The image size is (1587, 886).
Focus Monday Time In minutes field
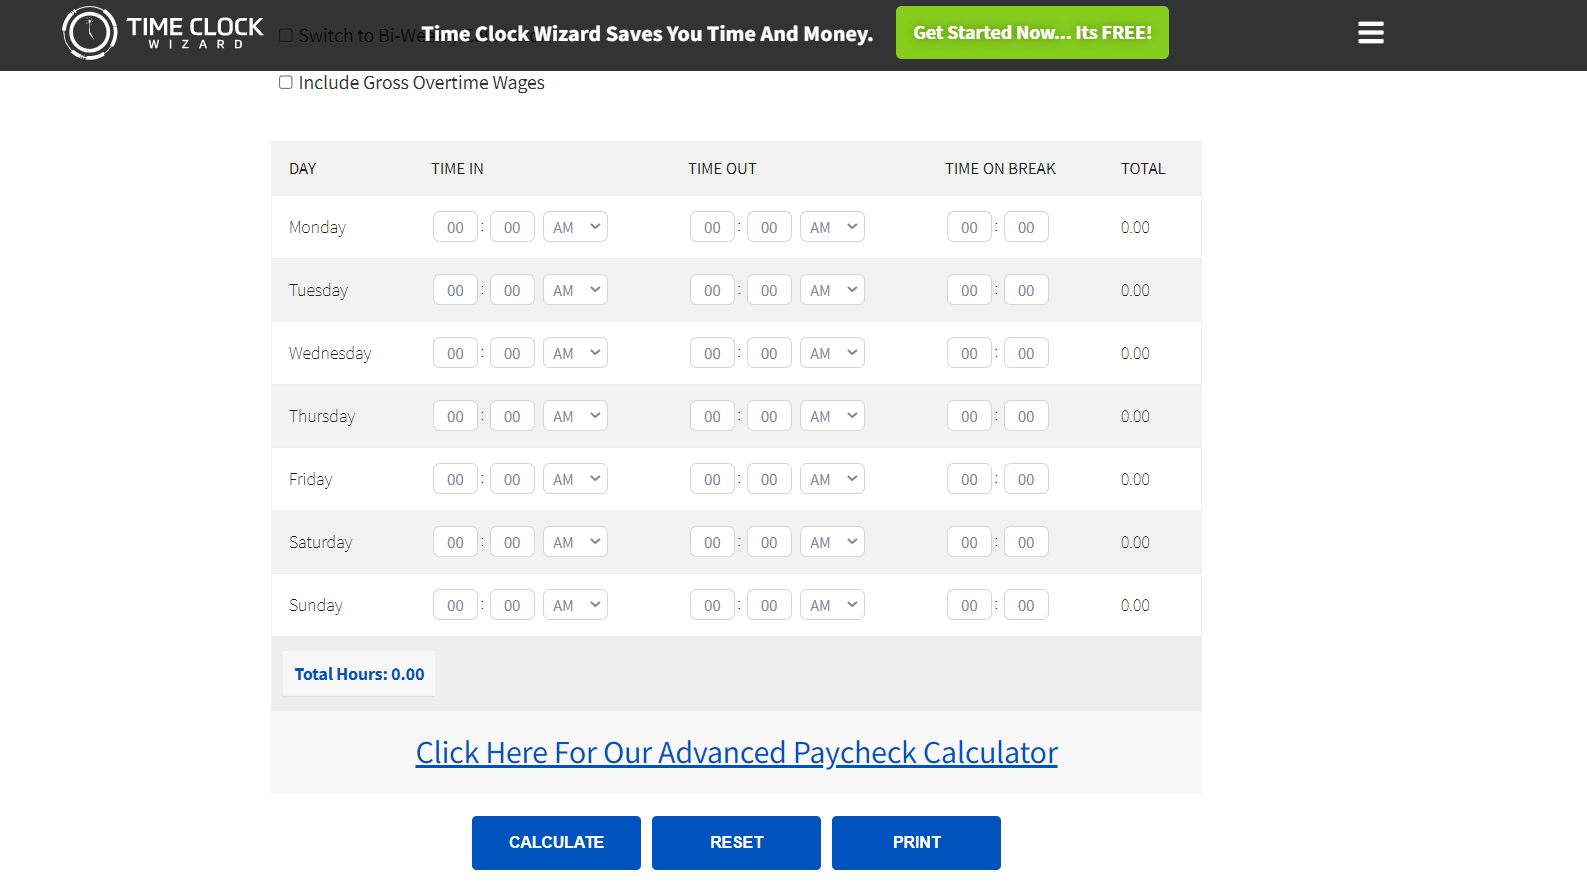pyautogui.click(x=512, y=227)
